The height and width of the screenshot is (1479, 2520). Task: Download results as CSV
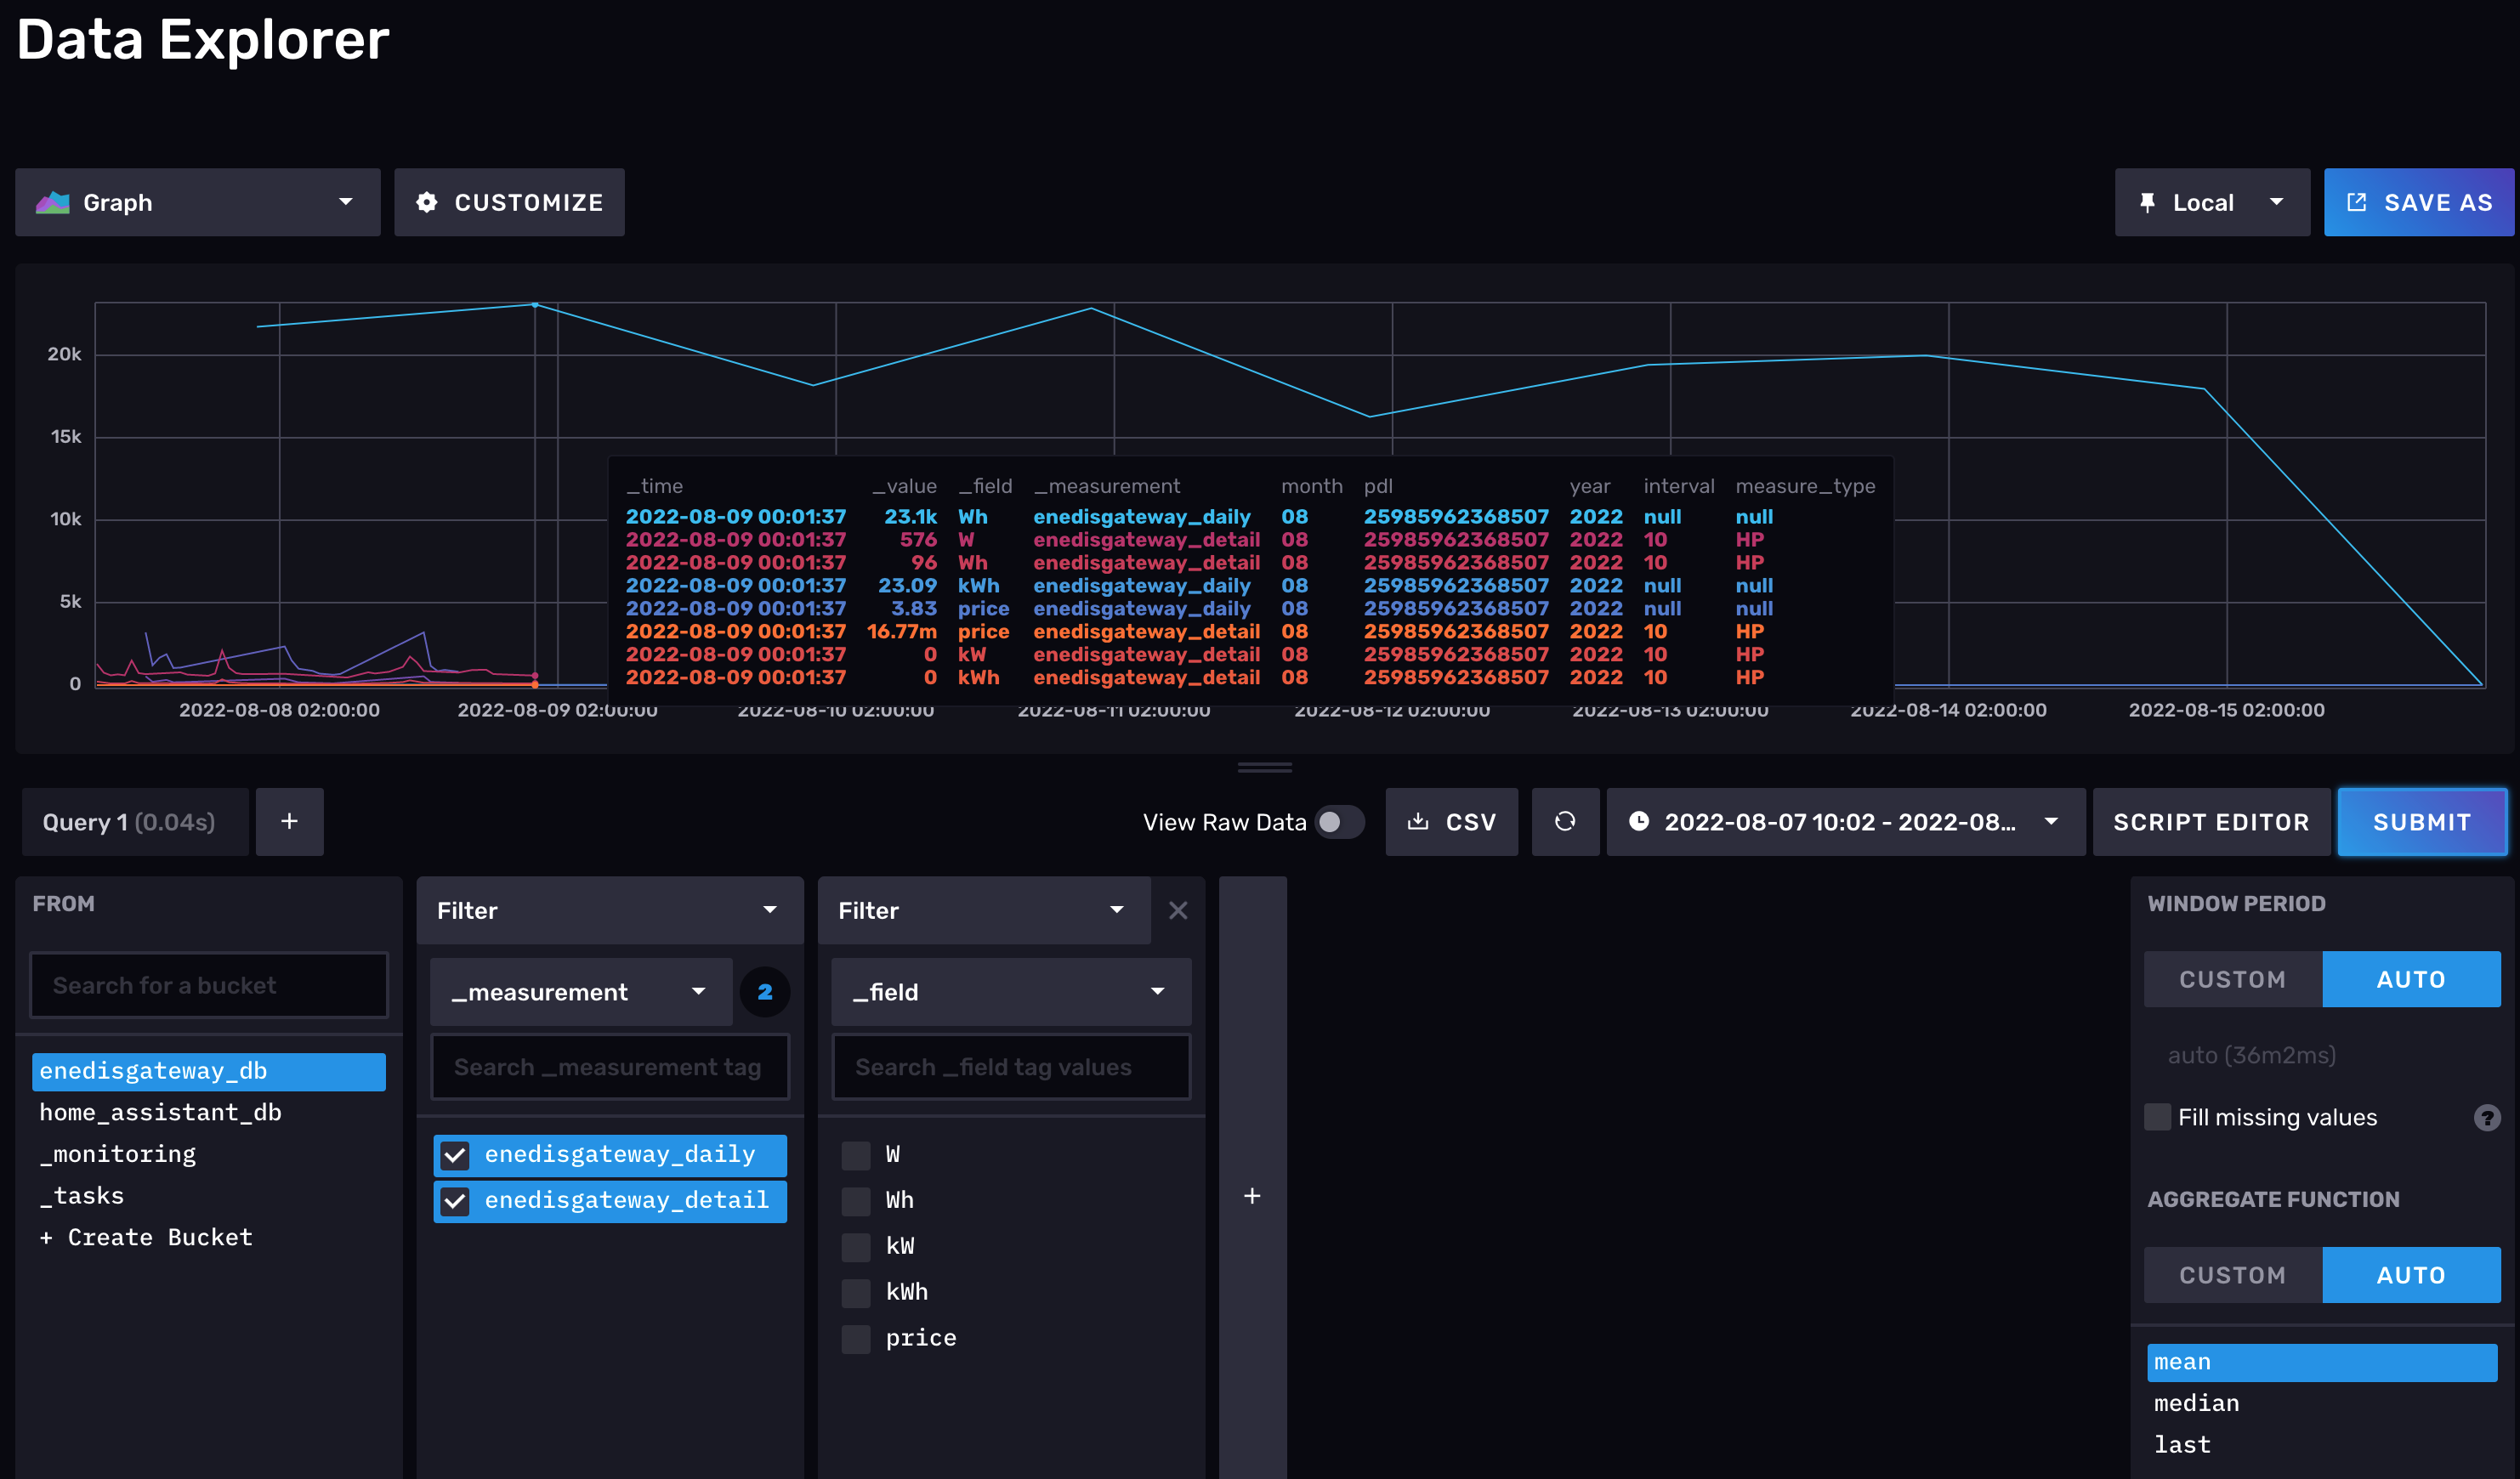(1451, 822)
